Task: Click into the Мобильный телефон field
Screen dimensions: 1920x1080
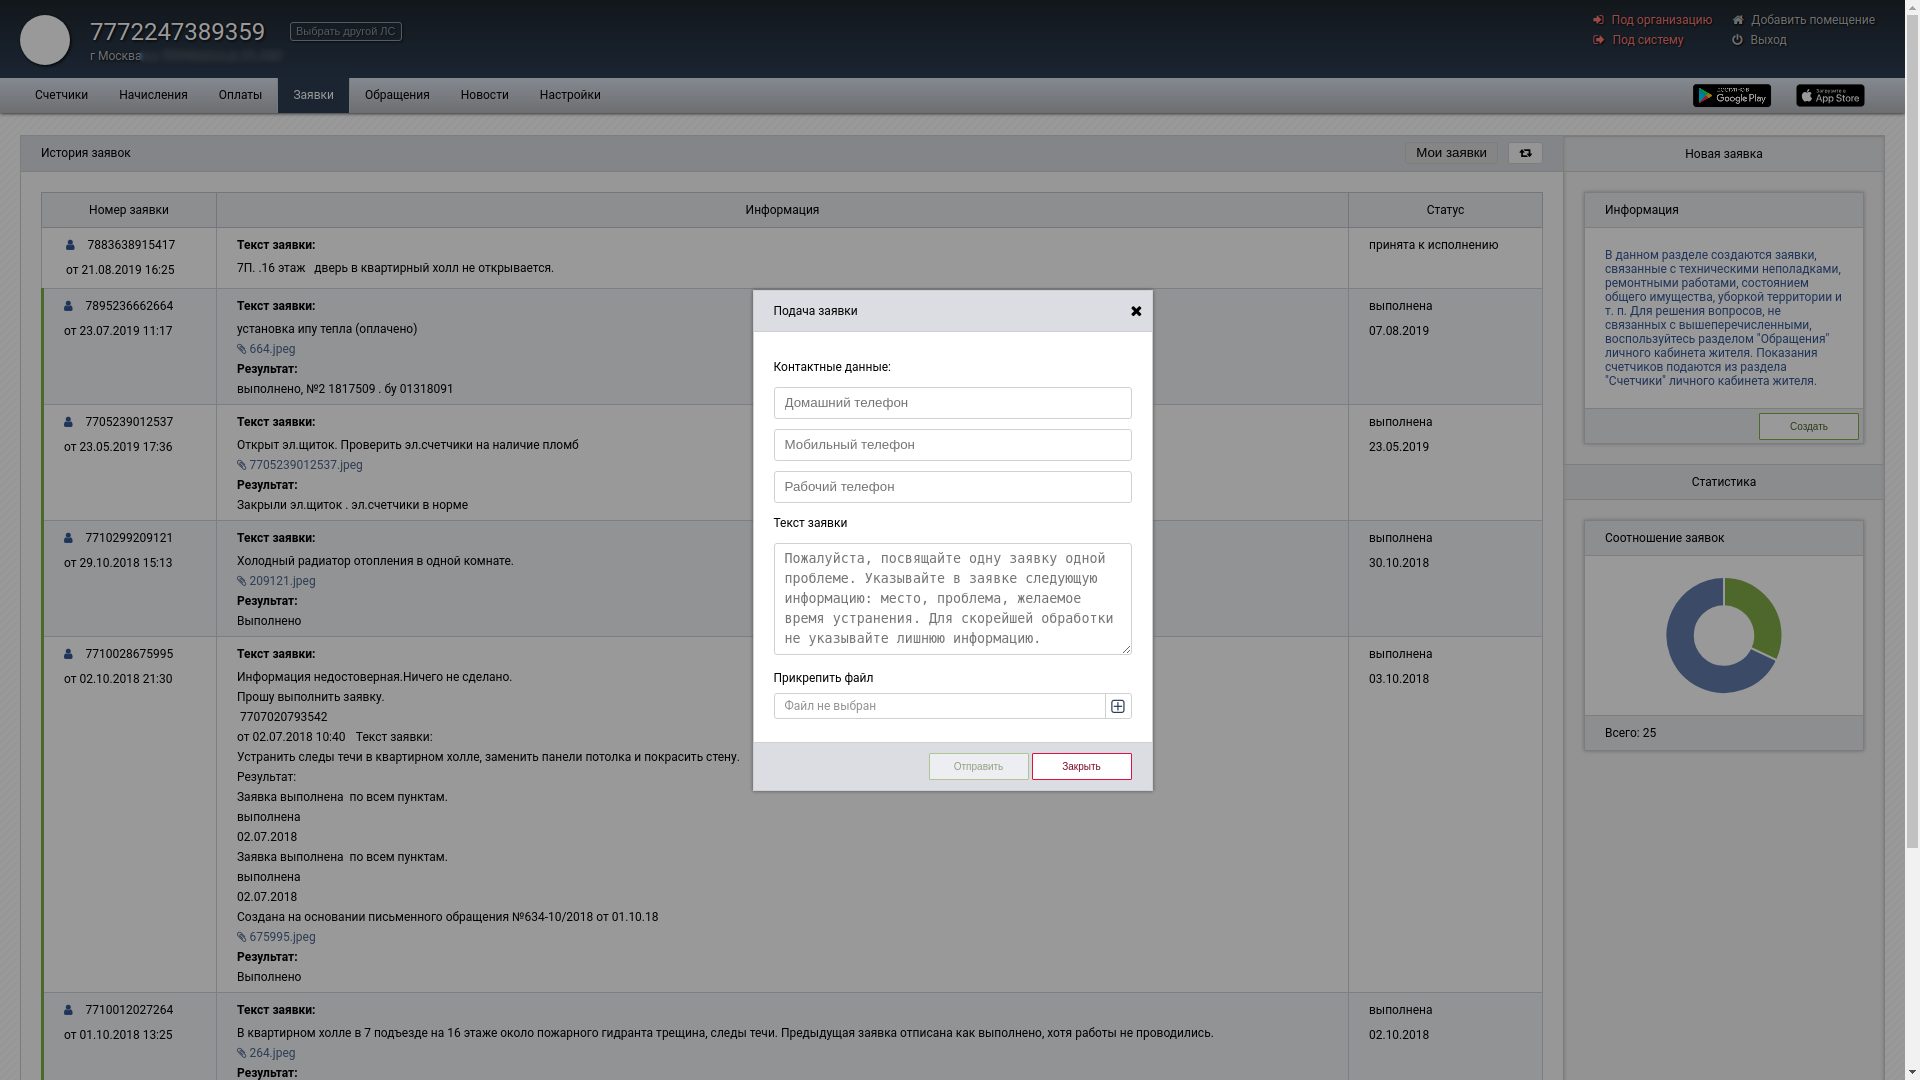Action: pyautogui.click(x=952, y=445)
